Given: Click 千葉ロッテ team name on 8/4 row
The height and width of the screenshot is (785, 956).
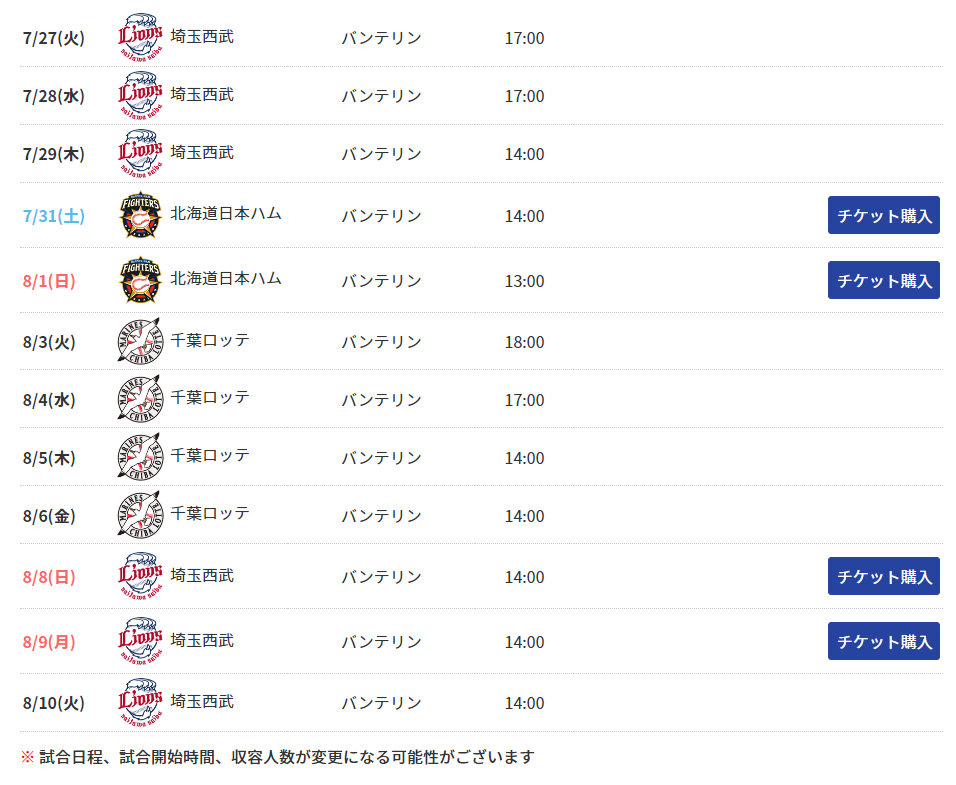Looking at the screenshot, I should pyautogui.click(x=210, y=397).
